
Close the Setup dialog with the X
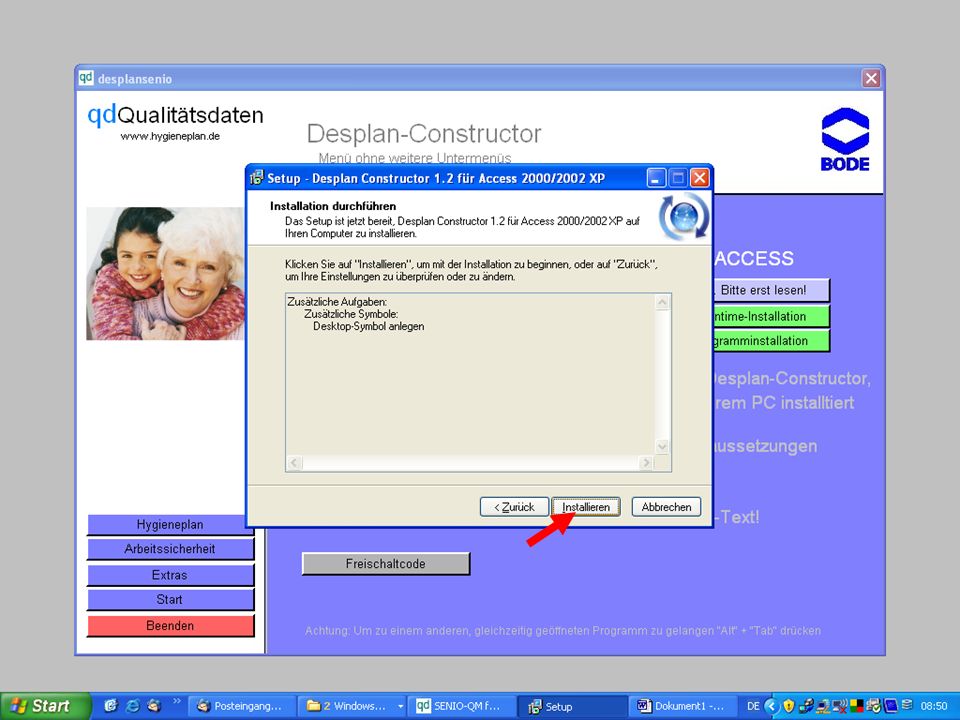point(700,178)
